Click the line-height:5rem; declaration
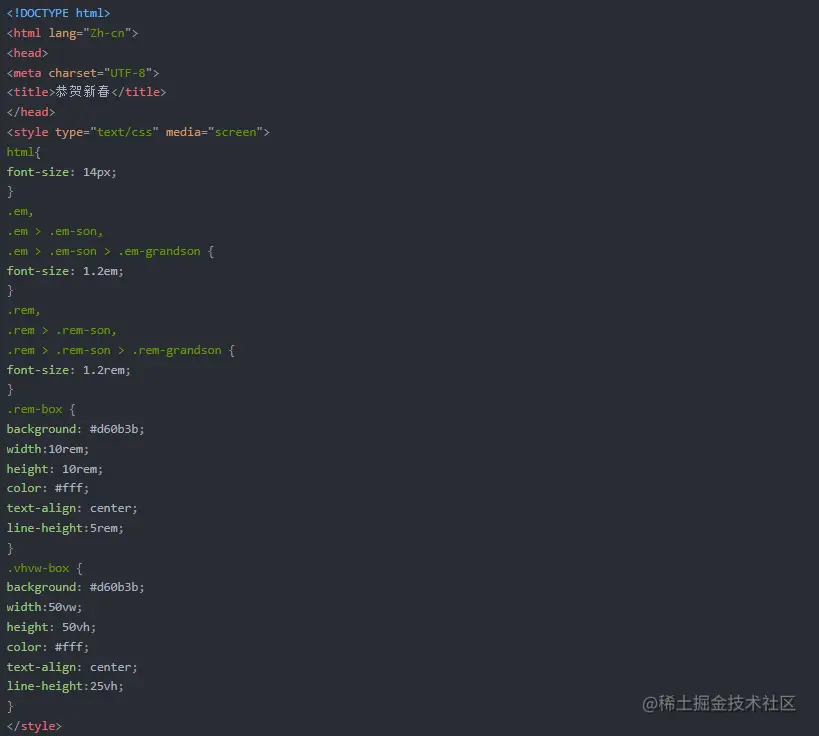Viewport: 819px width, 736px height. click(65, 528)
